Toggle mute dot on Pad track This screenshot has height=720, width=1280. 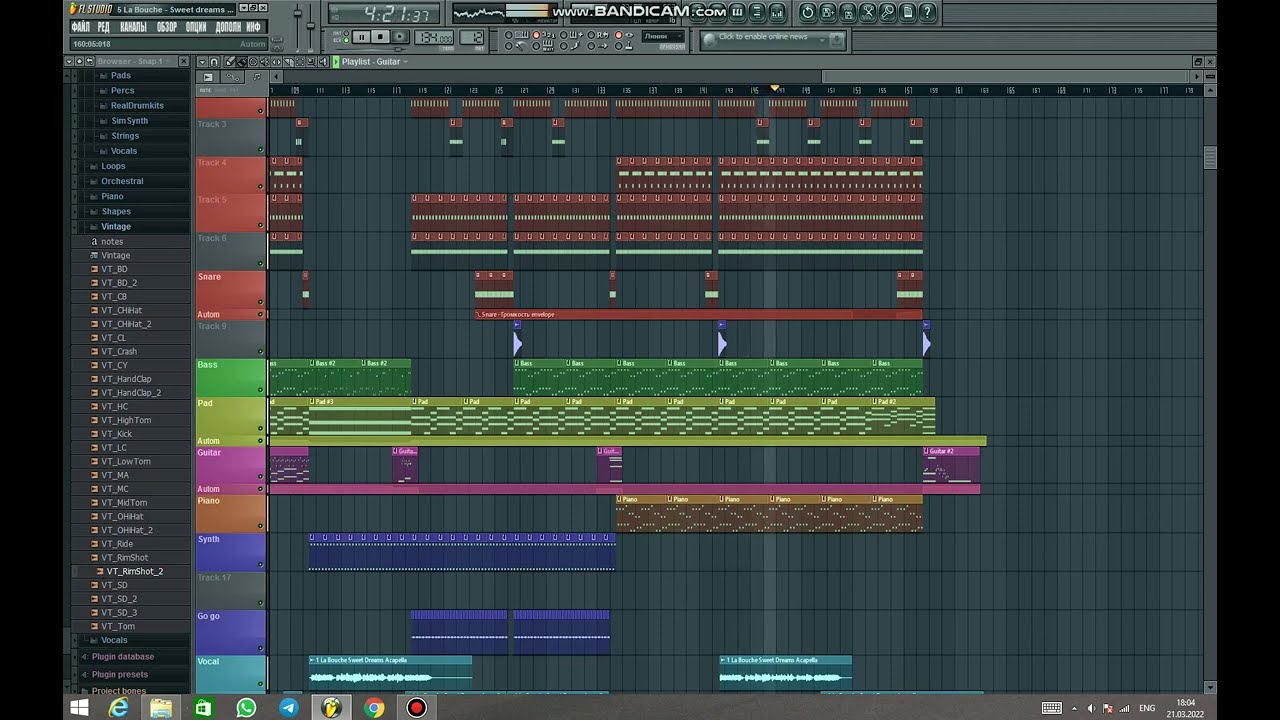(x=261, y=428)
